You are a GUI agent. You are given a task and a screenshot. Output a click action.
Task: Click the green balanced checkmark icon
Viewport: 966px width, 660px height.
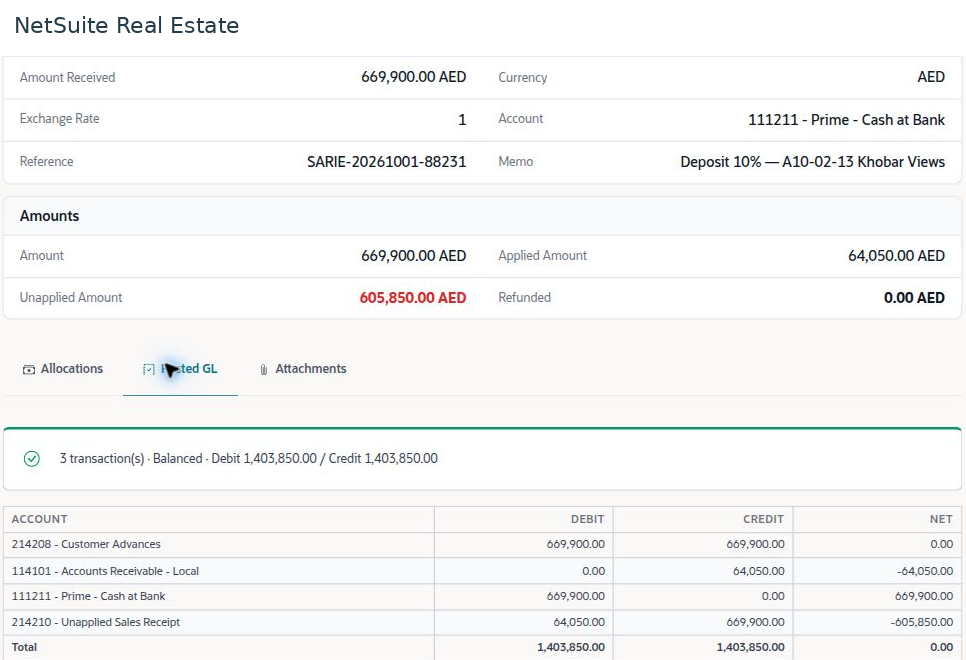[31, 459]
